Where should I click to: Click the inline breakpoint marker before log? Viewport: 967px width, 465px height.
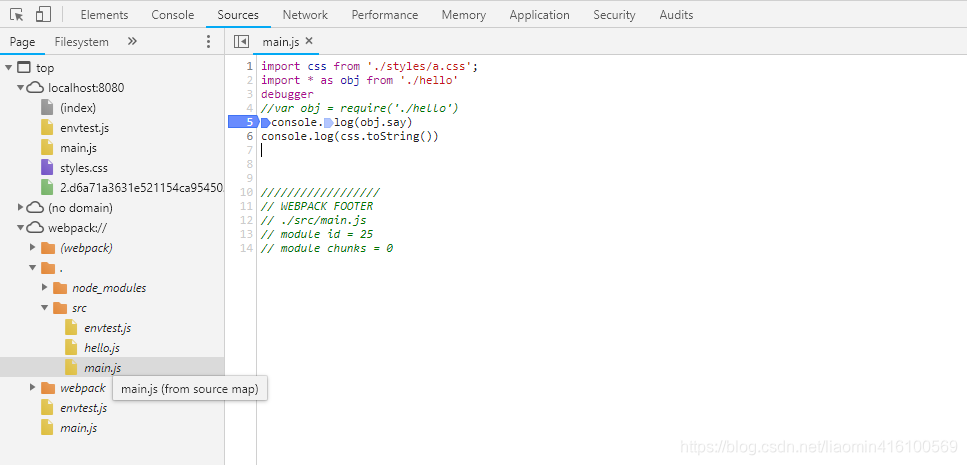pos(328,122)
